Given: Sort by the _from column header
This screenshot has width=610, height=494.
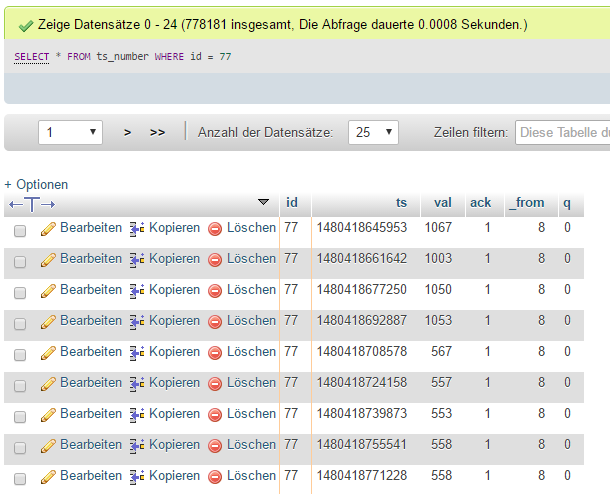Looking at the screenshot, I should pyautogui.click(x=527, y=203).
